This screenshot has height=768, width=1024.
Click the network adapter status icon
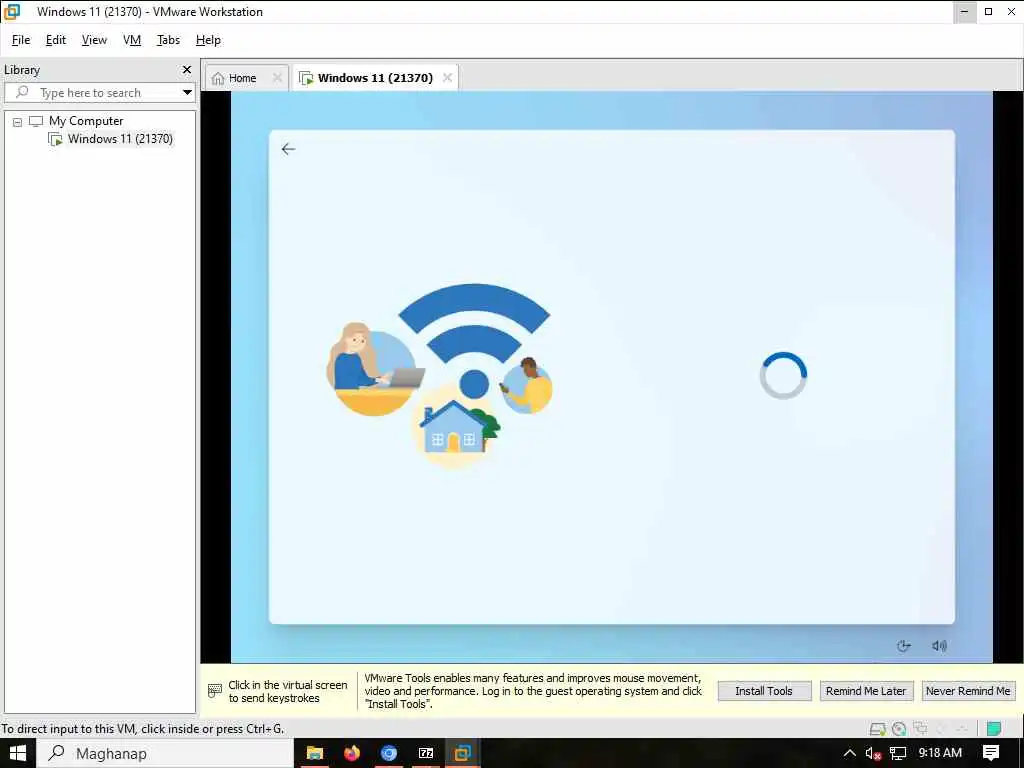(x=920, y=729)
